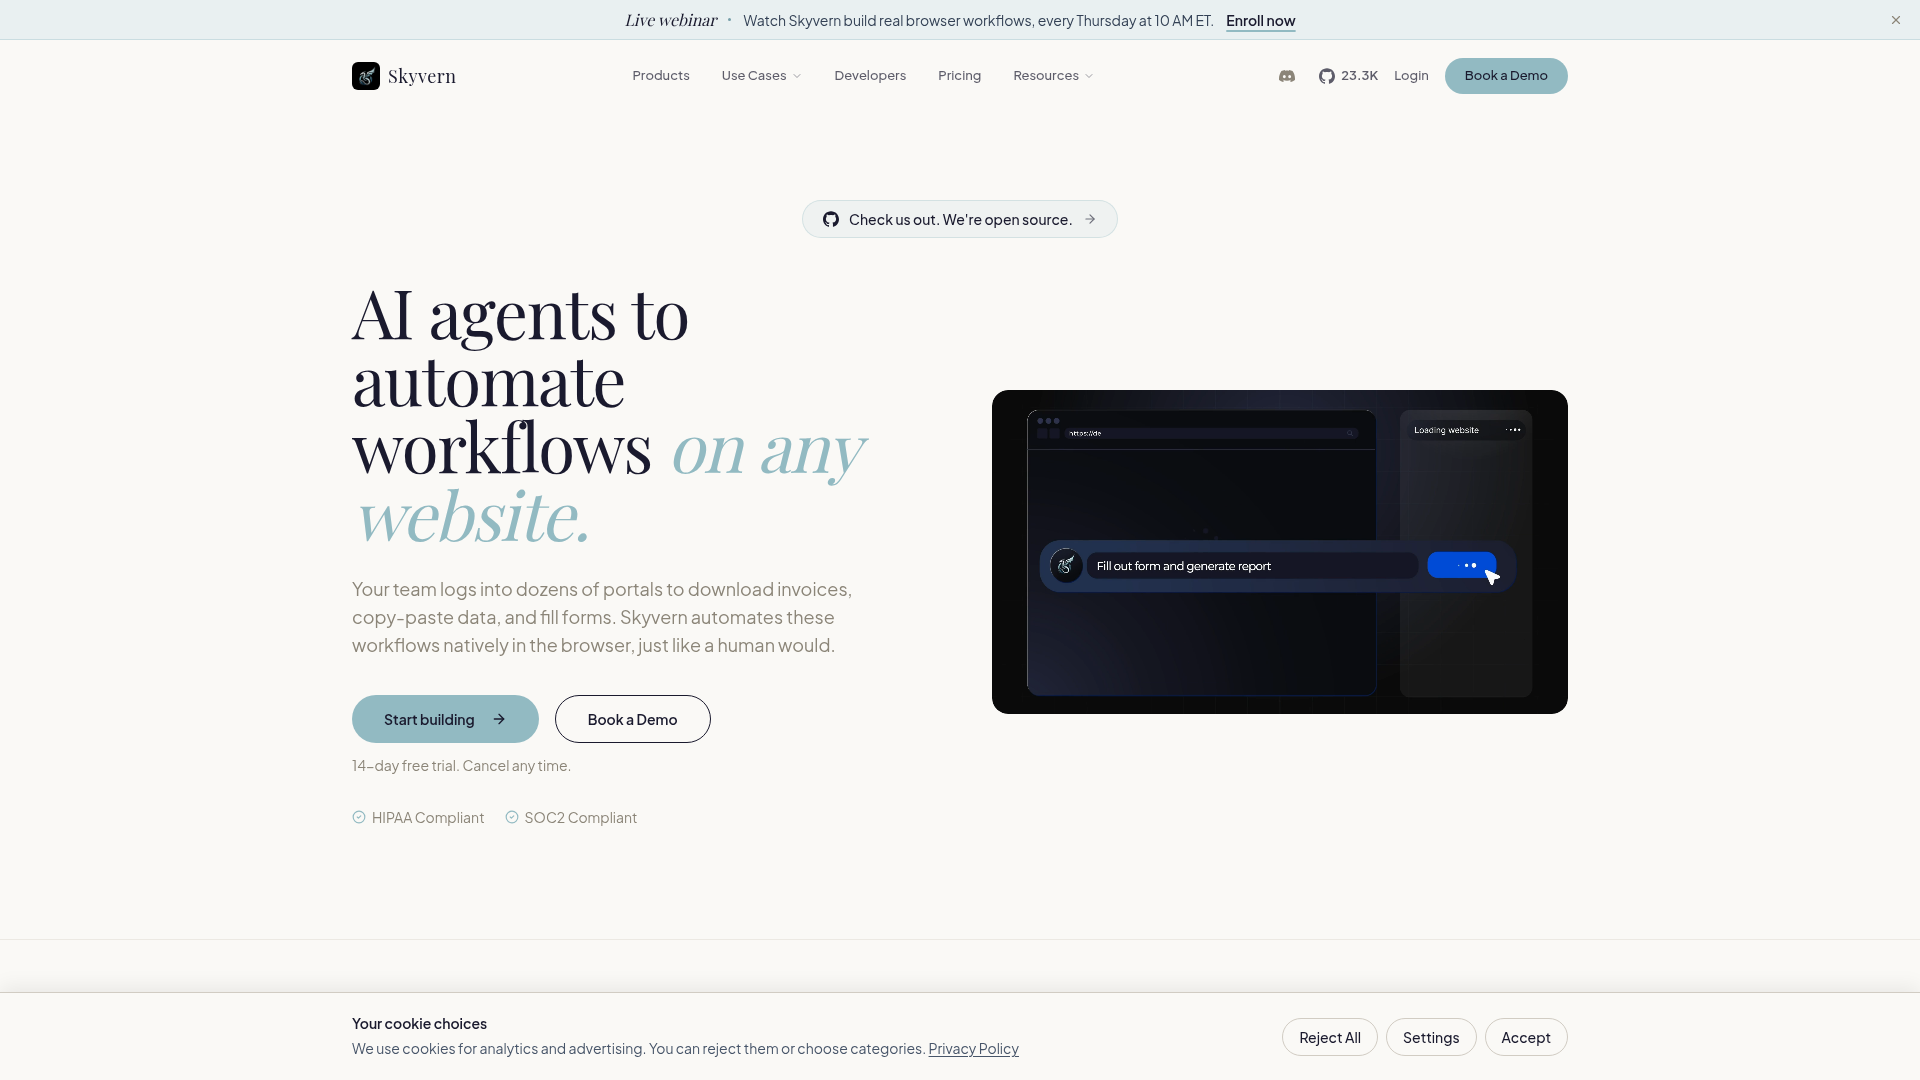Click three-dot menu beside Loading website
Screen dimensions: 1920x1080
point(1514,430)
